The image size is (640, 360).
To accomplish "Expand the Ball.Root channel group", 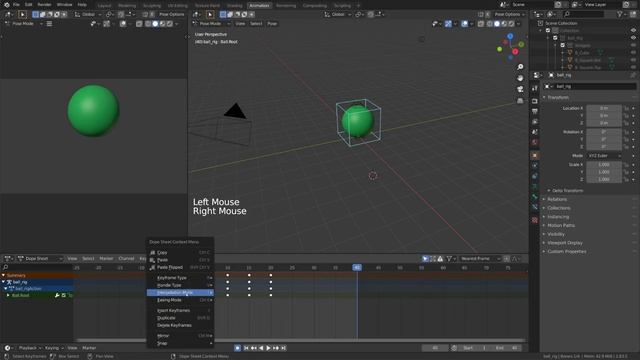I will click(x=8, y=295).
